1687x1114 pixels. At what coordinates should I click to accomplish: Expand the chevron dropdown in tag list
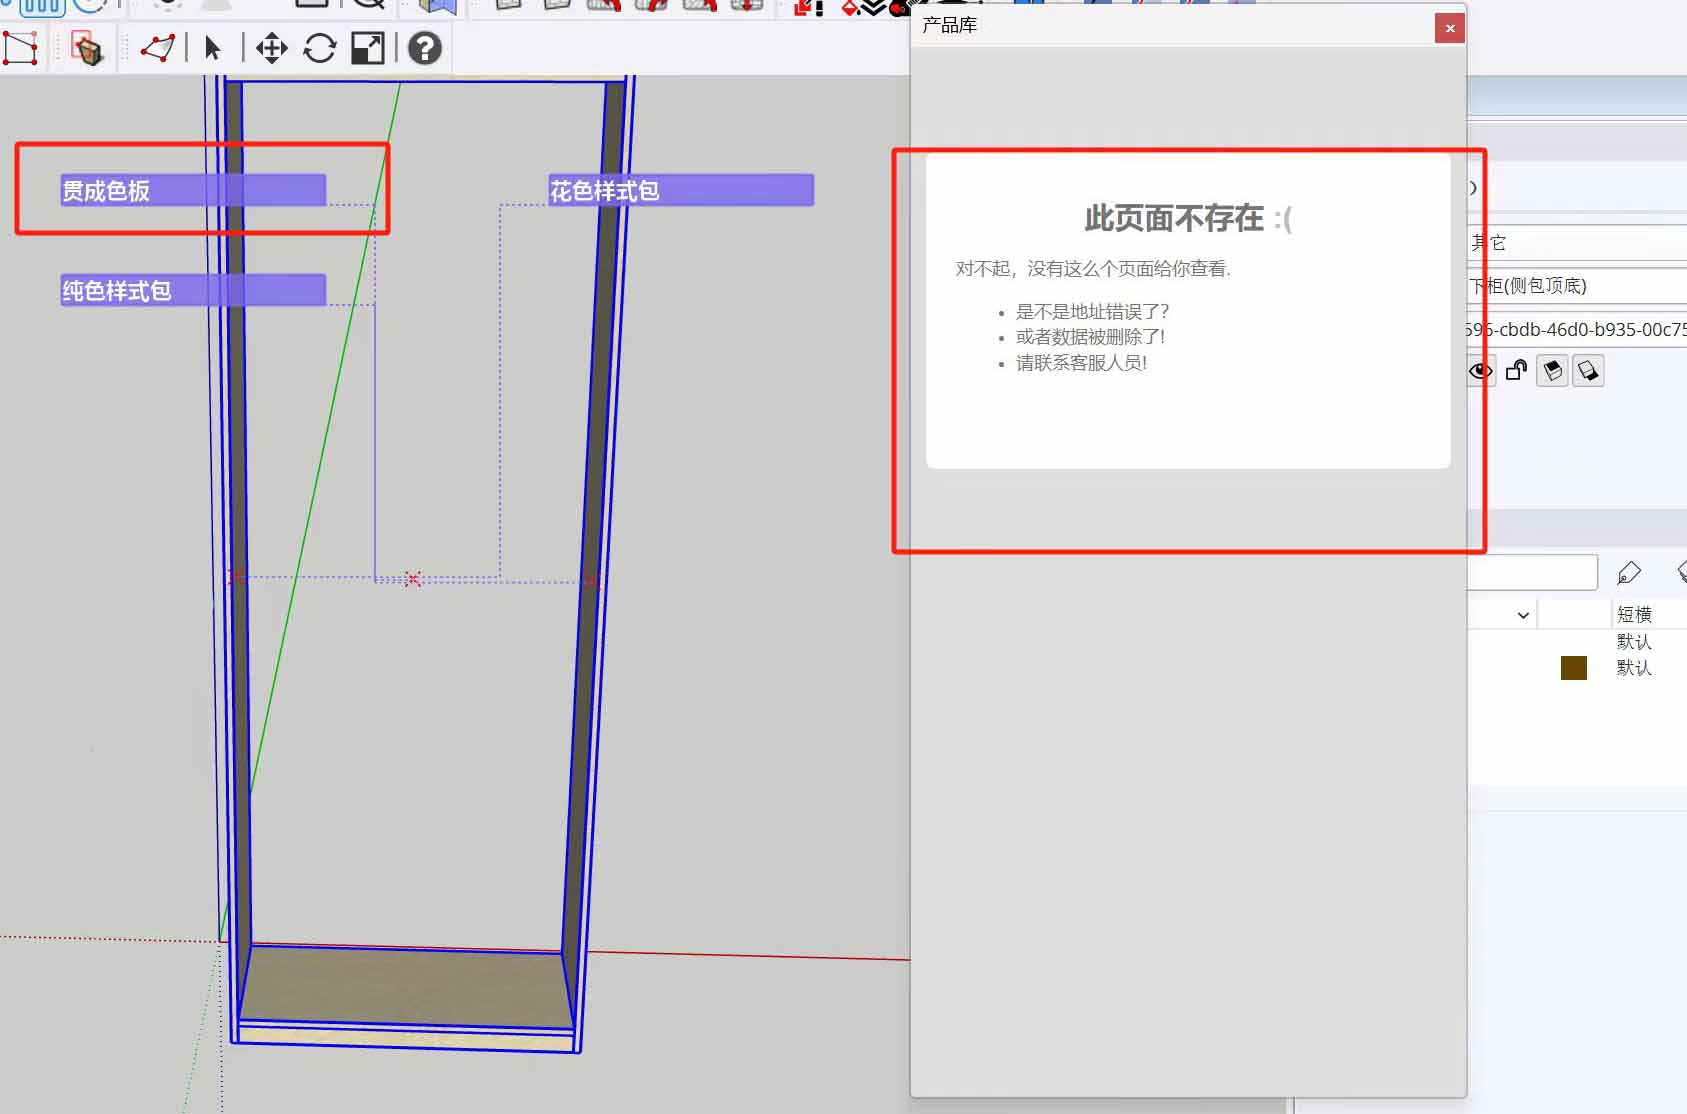pyautogui.click(x=1522, y=615)
